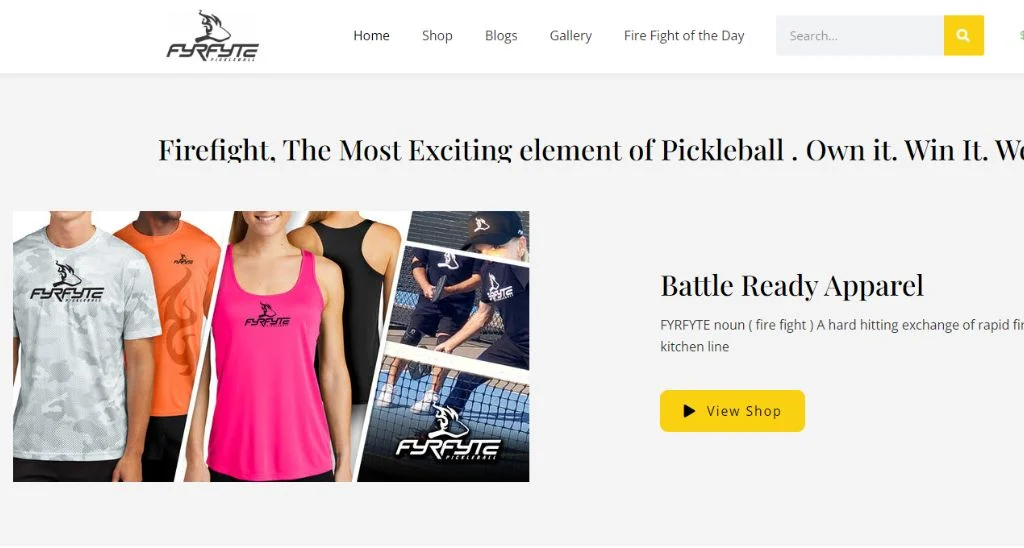Image resolution: width=1024 pixels, height=548 pixels.
Task: Open the Blogs menu link
Action: tap(501, 36)
